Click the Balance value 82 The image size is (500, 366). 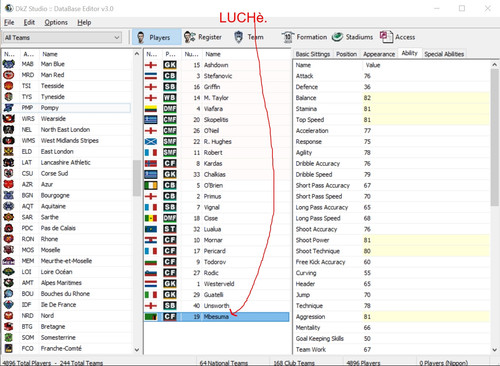[x=367, y=98]
